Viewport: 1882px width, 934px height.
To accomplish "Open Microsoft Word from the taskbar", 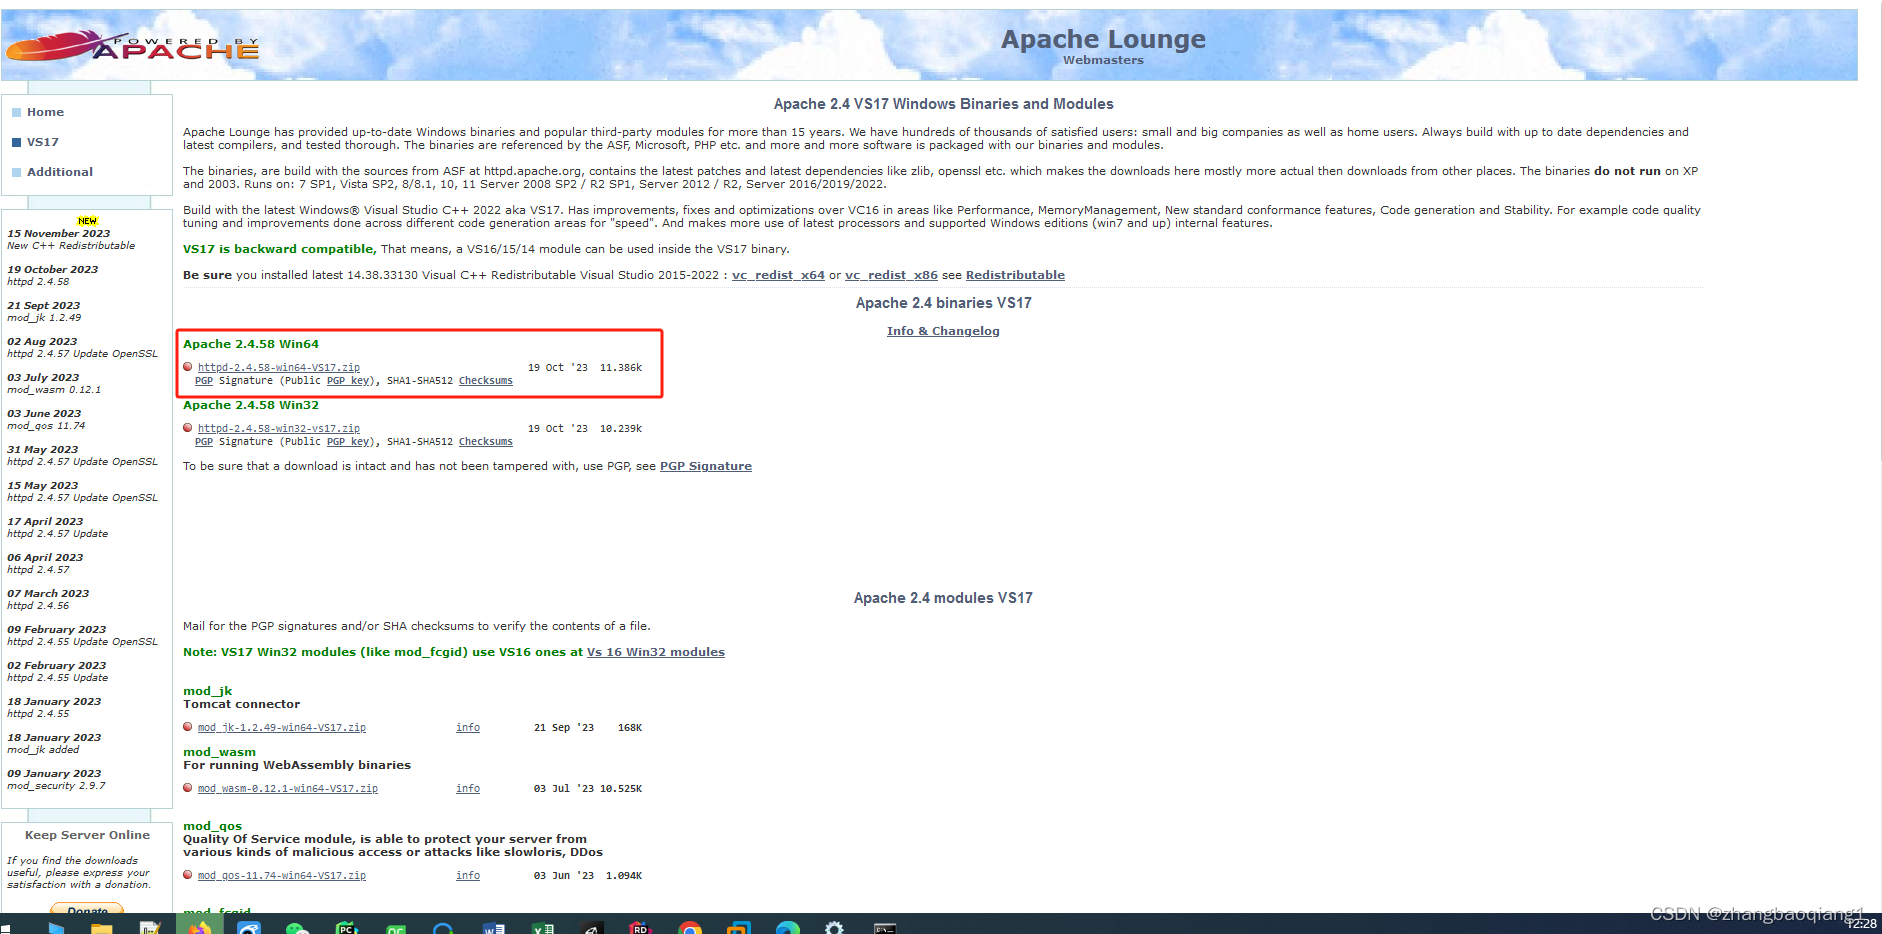I will click(x=493, y=927).
